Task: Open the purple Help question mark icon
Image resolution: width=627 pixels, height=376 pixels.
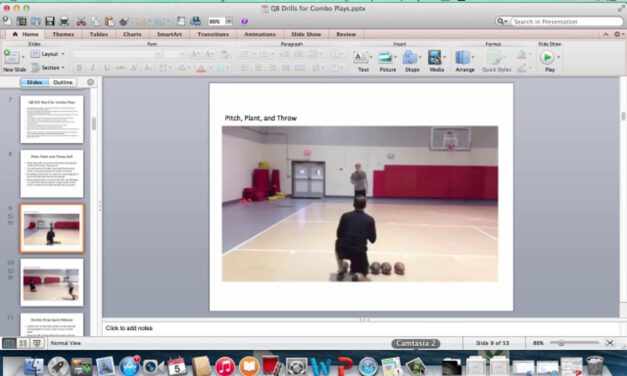Action: coord(244,21)
